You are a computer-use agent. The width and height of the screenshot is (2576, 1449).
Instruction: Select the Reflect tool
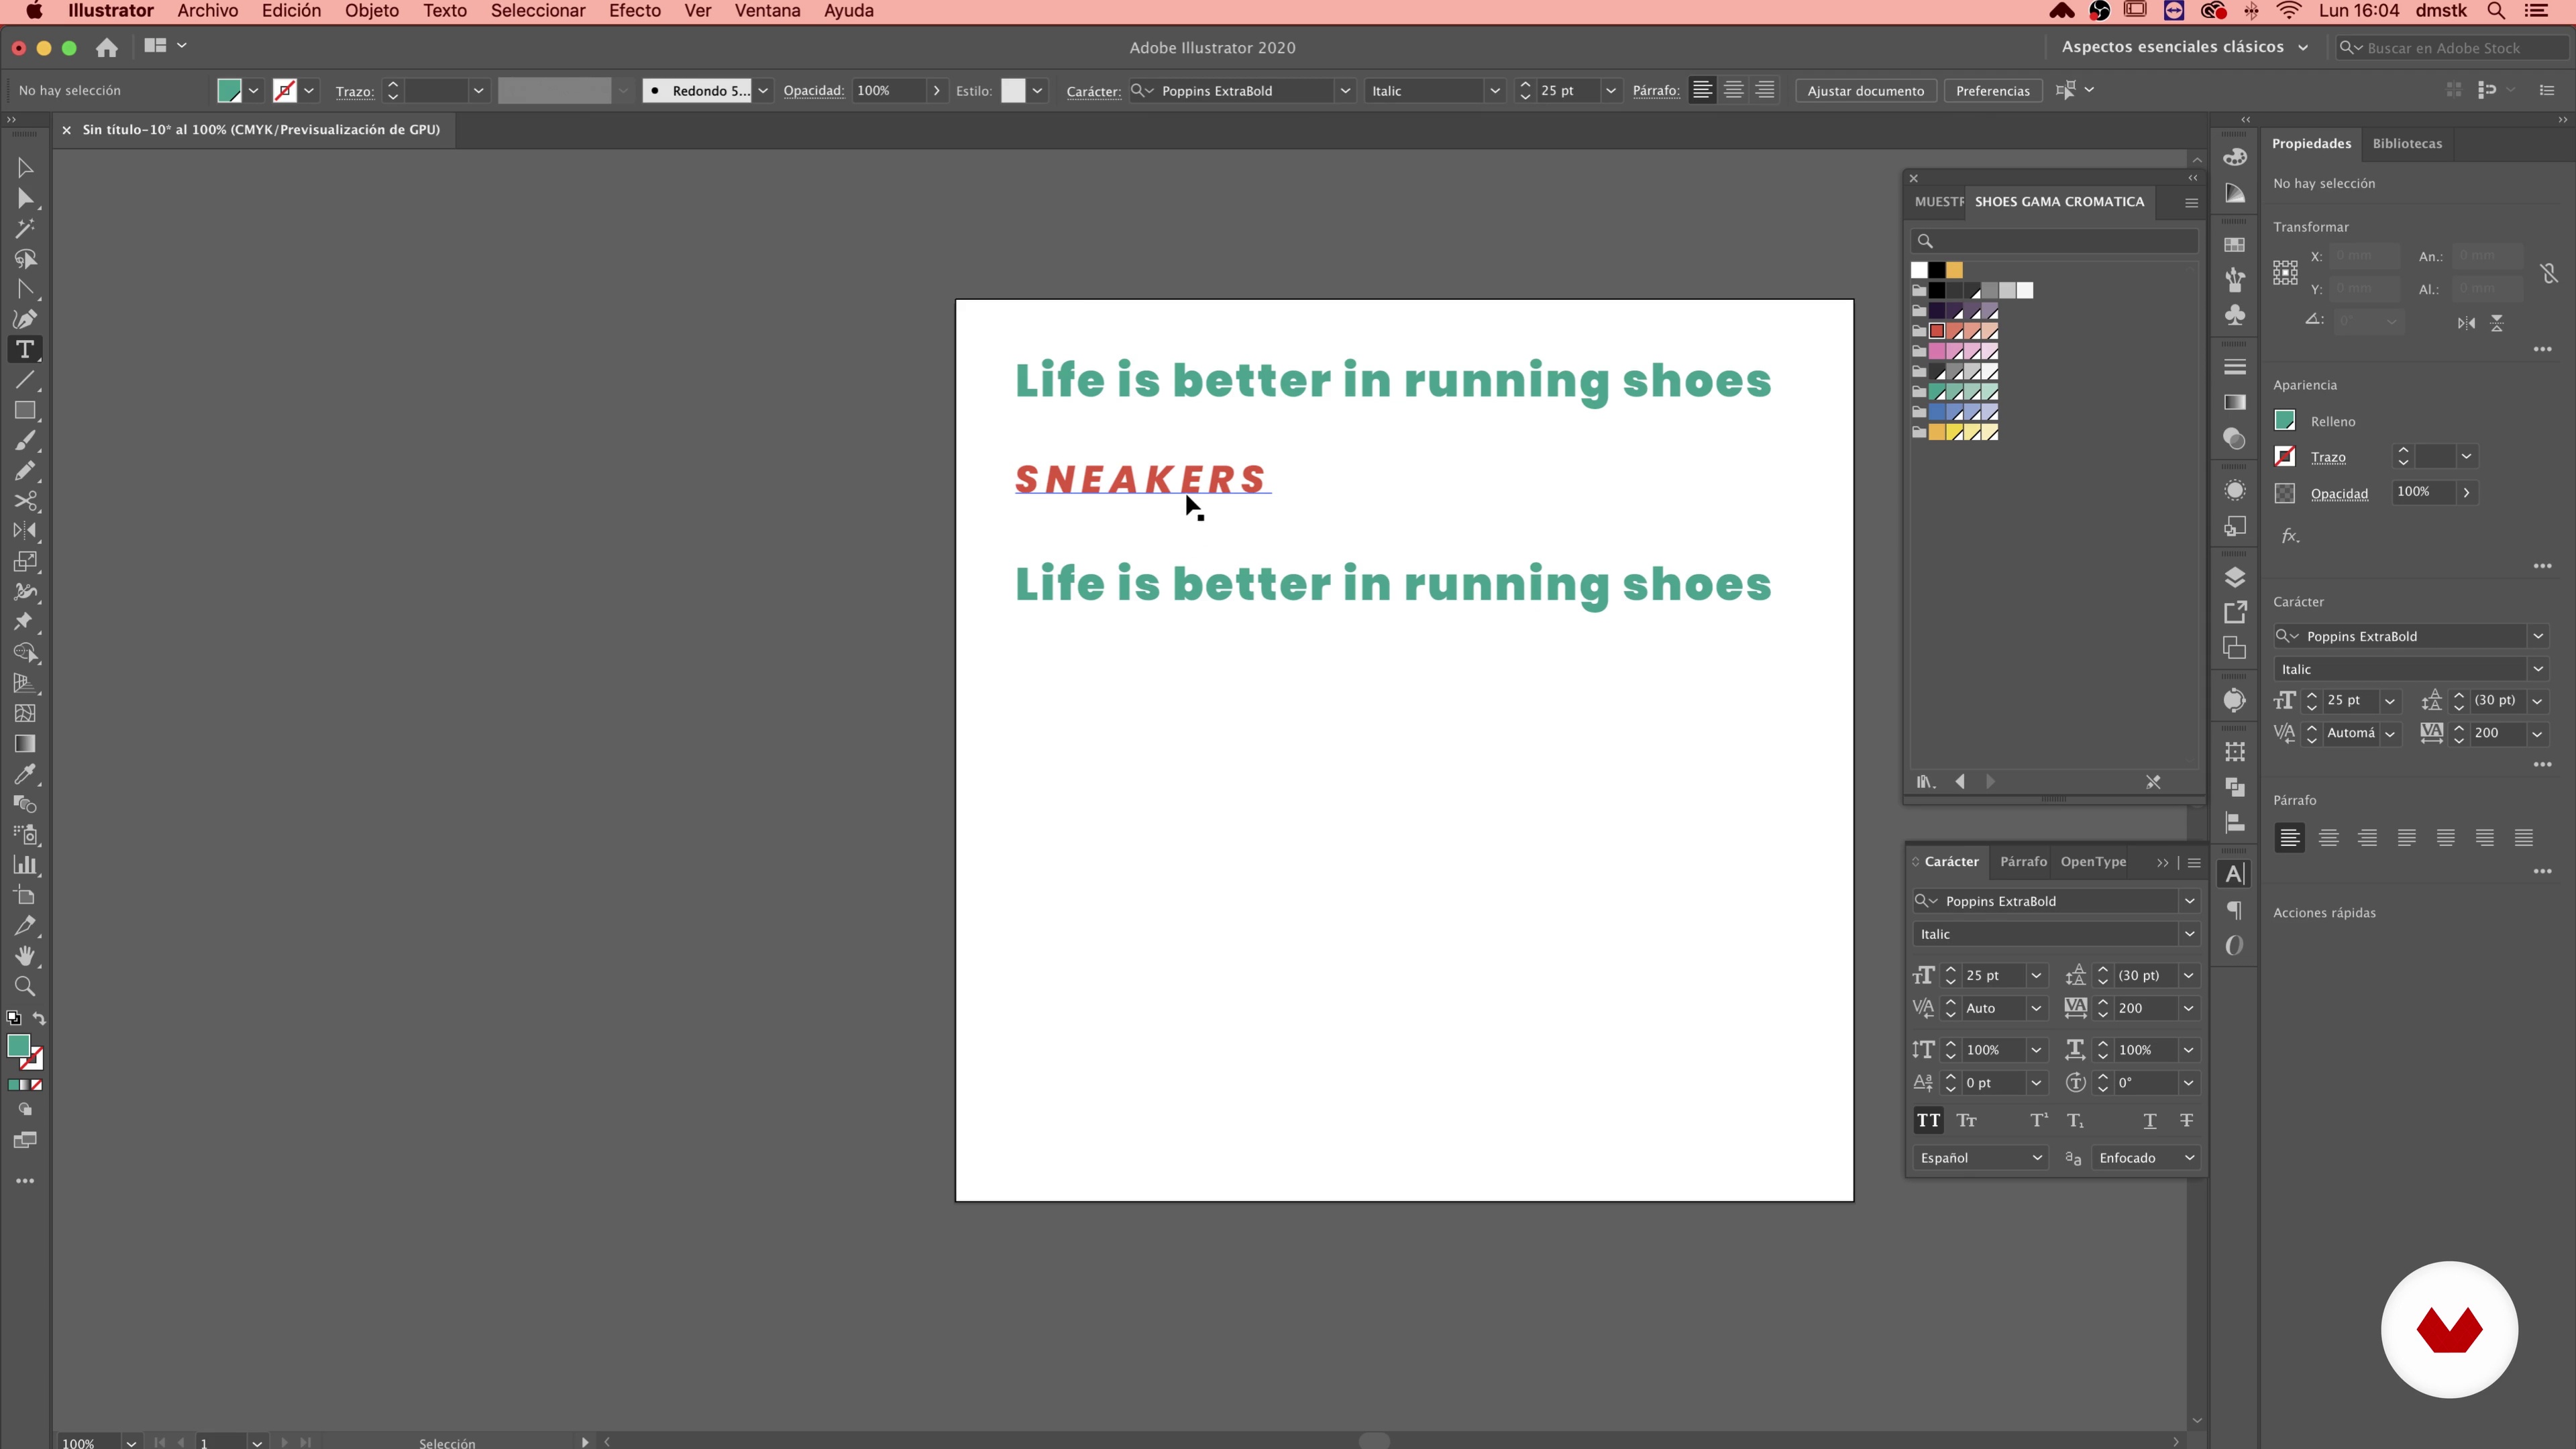click(x=25, y=531)
